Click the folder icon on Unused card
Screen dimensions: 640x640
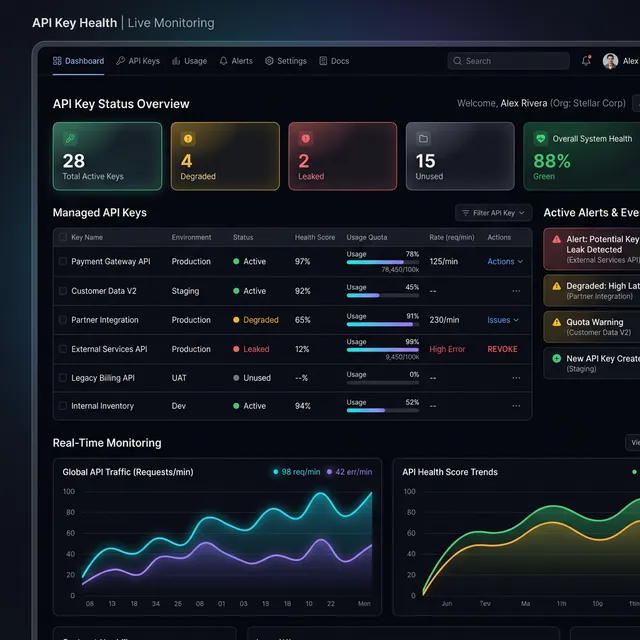pyautogui.click(x=423, y=138)
